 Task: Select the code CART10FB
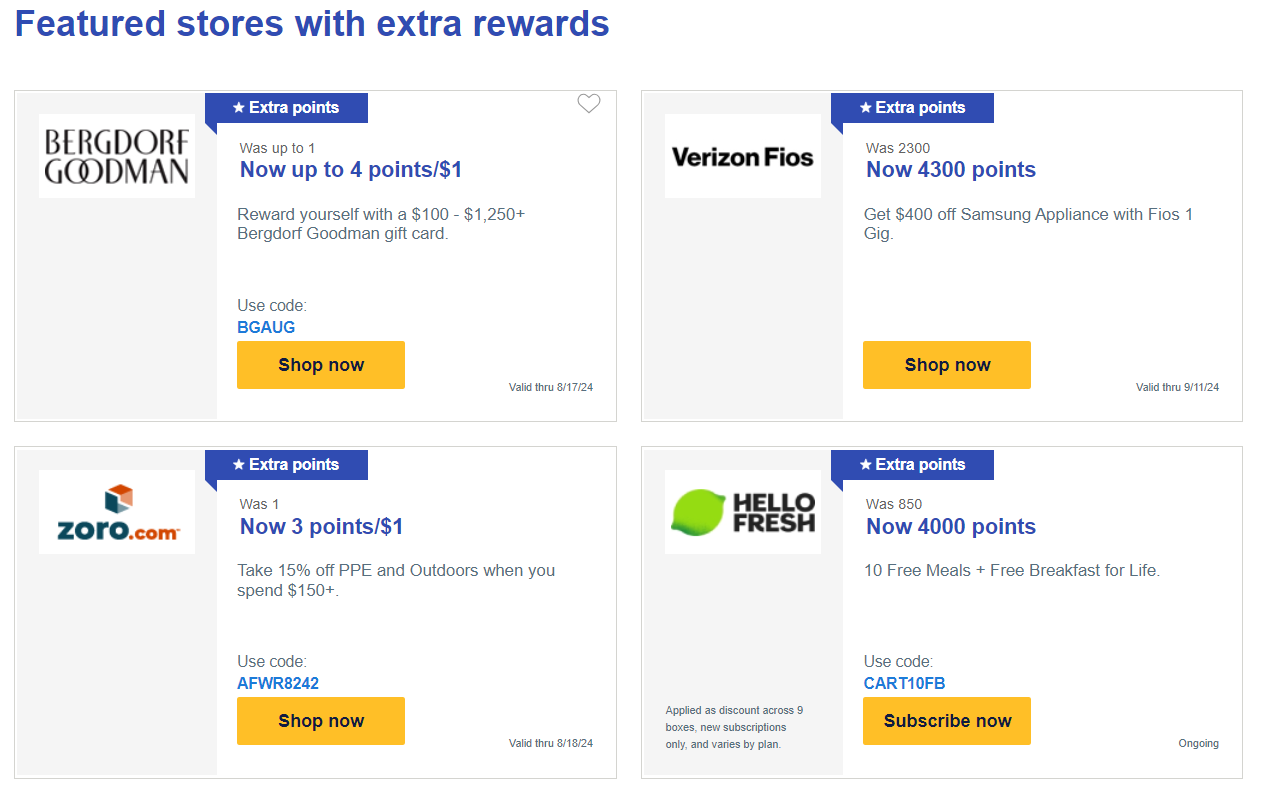tap(900, 683)
